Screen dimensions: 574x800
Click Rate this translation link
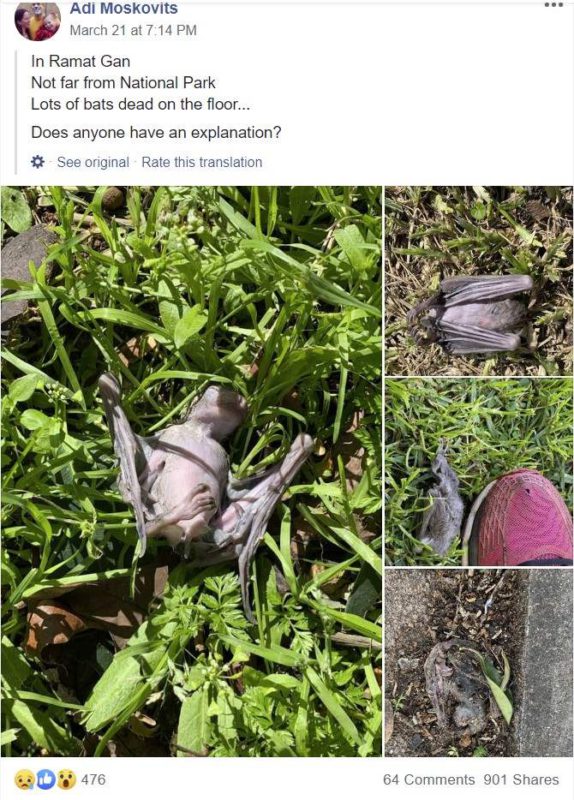[202, 162]
